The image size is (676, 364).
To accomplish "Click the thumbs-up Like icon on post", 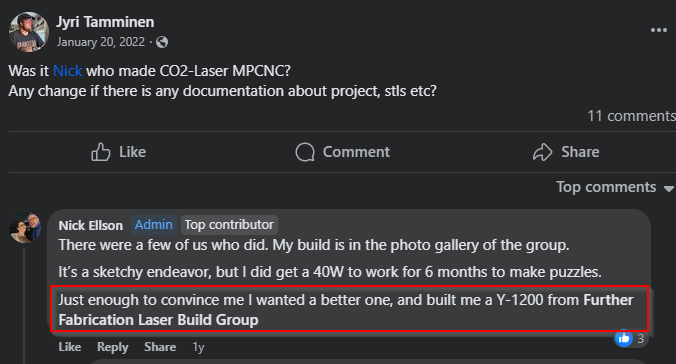I will click(x=100, y=152).
